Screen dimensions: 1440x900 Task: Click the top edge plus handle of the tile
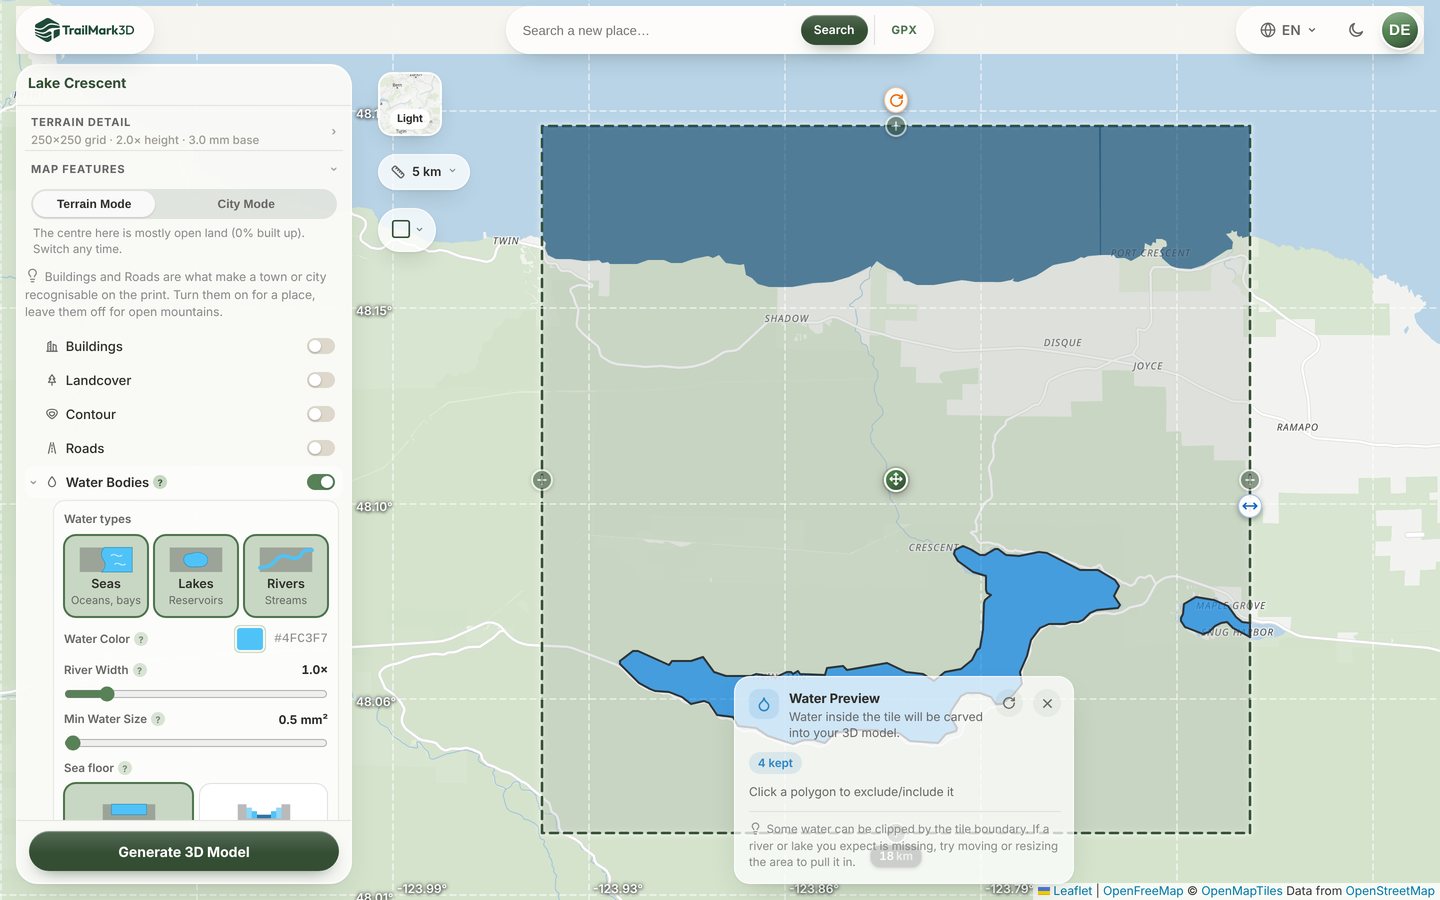896,126
